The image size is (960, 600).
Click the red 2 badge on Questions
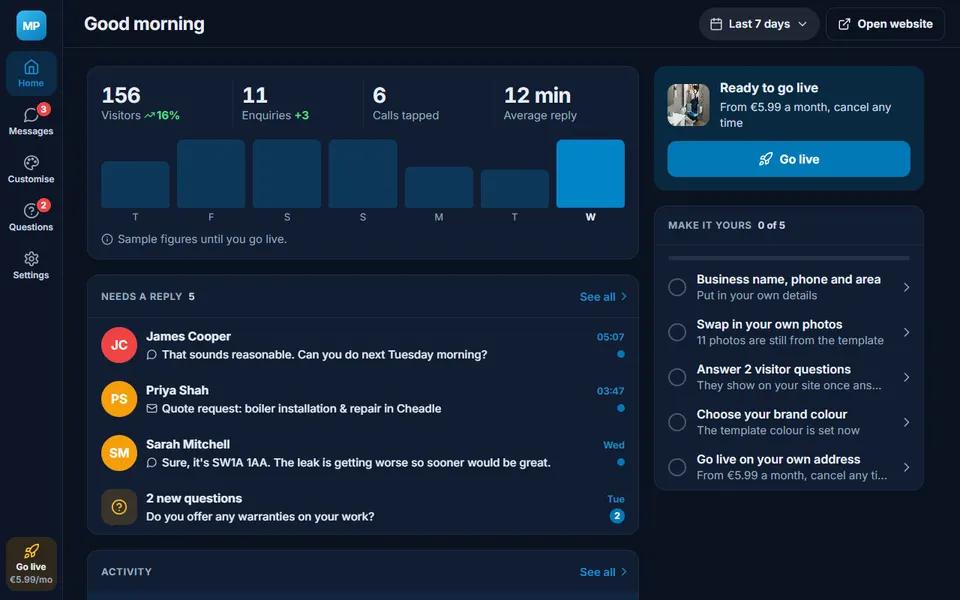[43, 205]
